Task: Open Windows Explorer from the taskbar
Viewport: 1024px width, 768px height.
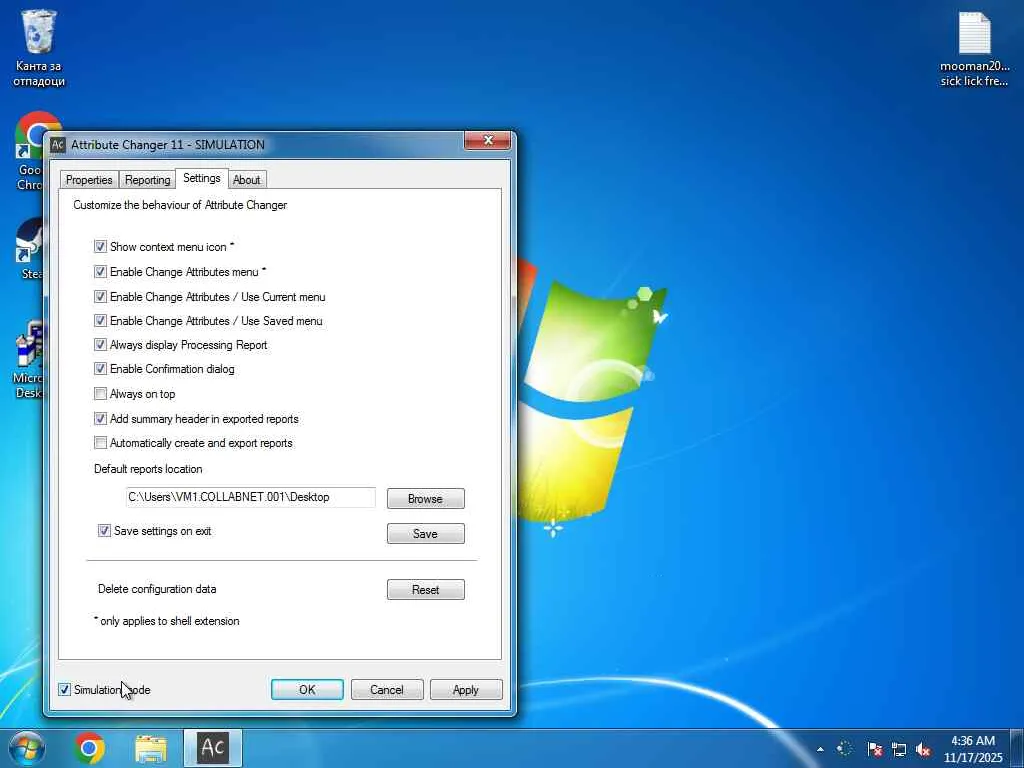Action: click(151, 748)
